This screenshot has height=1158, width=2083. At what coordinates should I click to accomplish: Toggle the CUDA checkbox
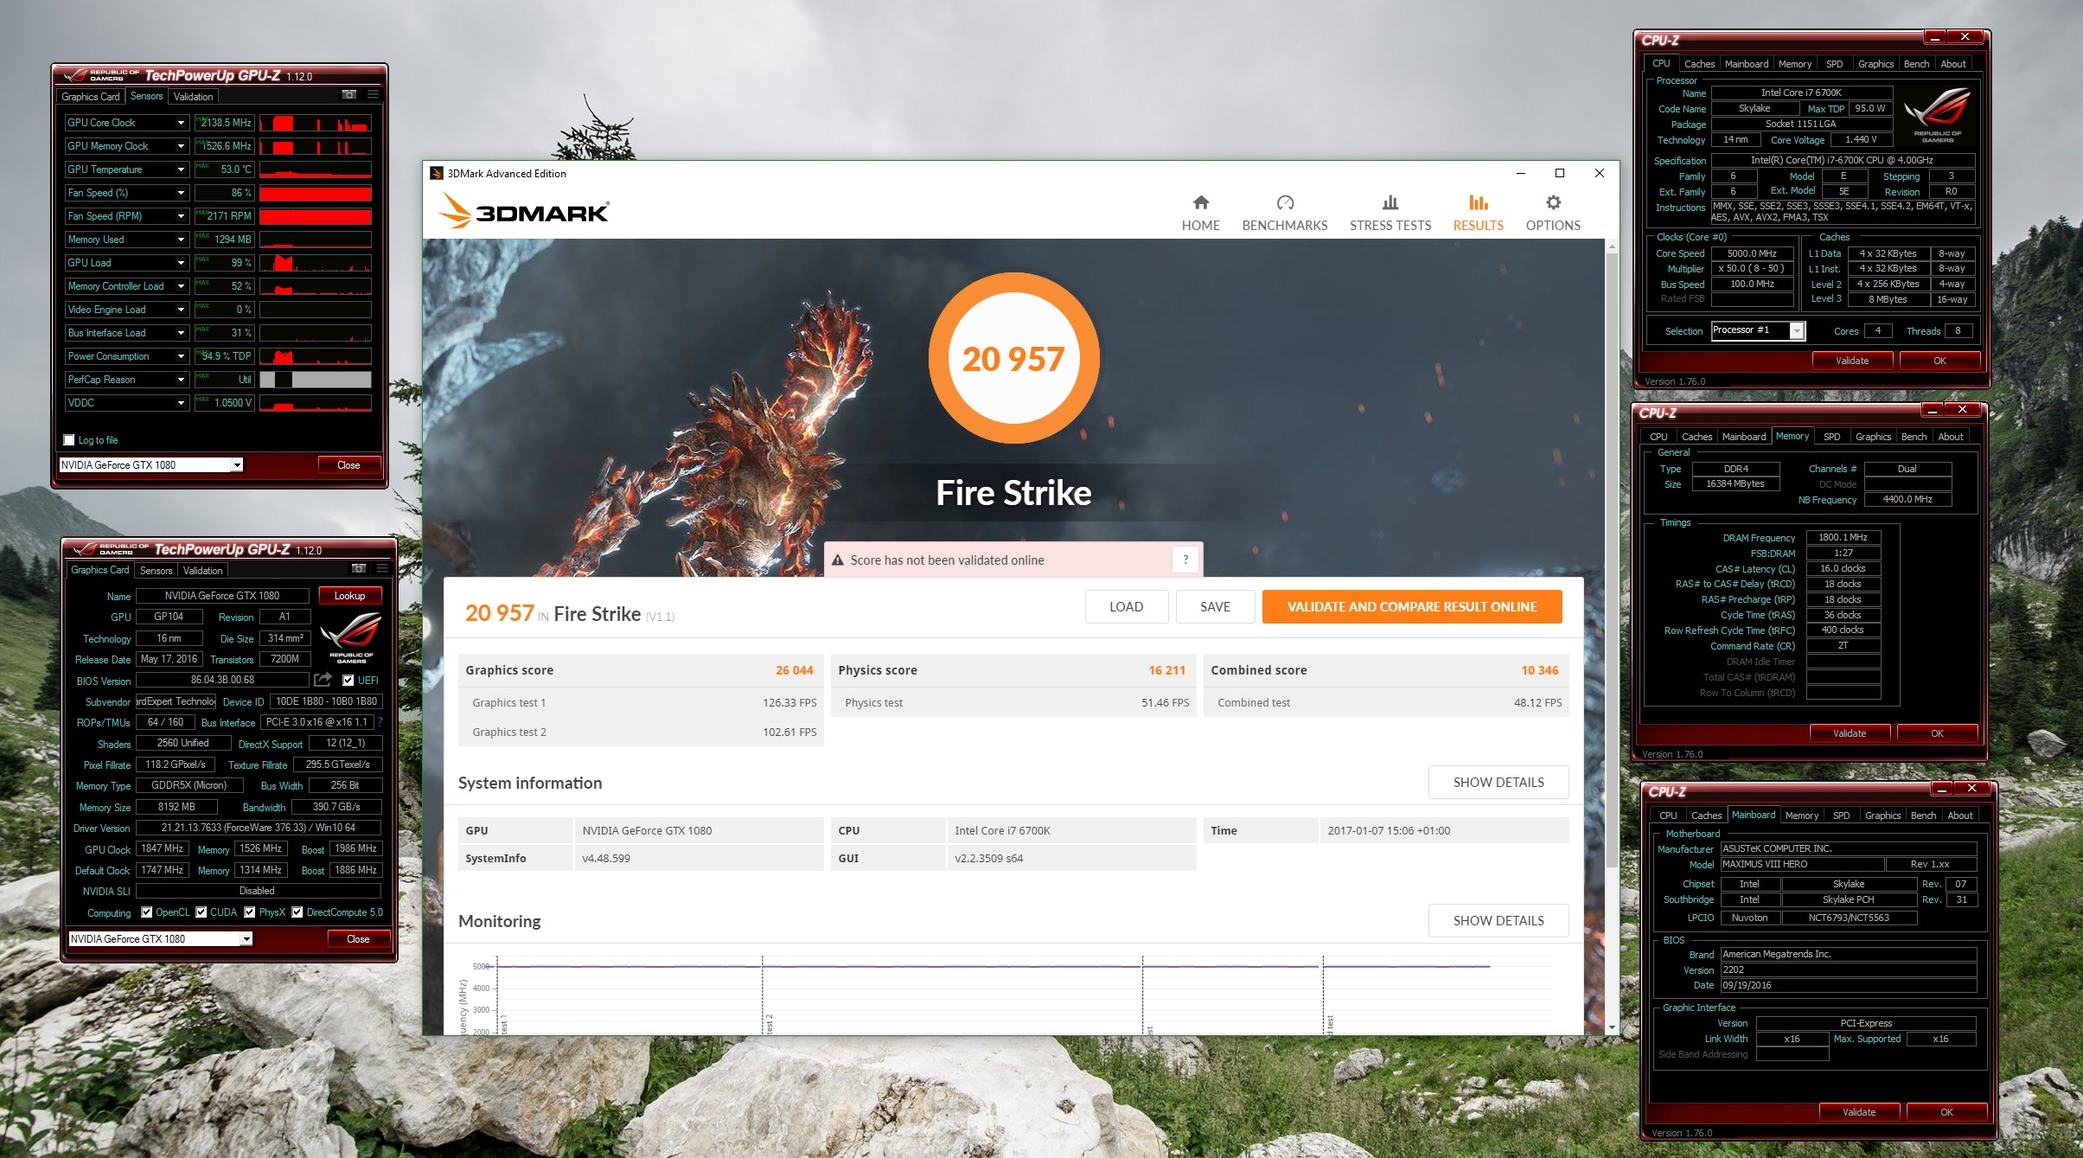click(x=201, y=912)
